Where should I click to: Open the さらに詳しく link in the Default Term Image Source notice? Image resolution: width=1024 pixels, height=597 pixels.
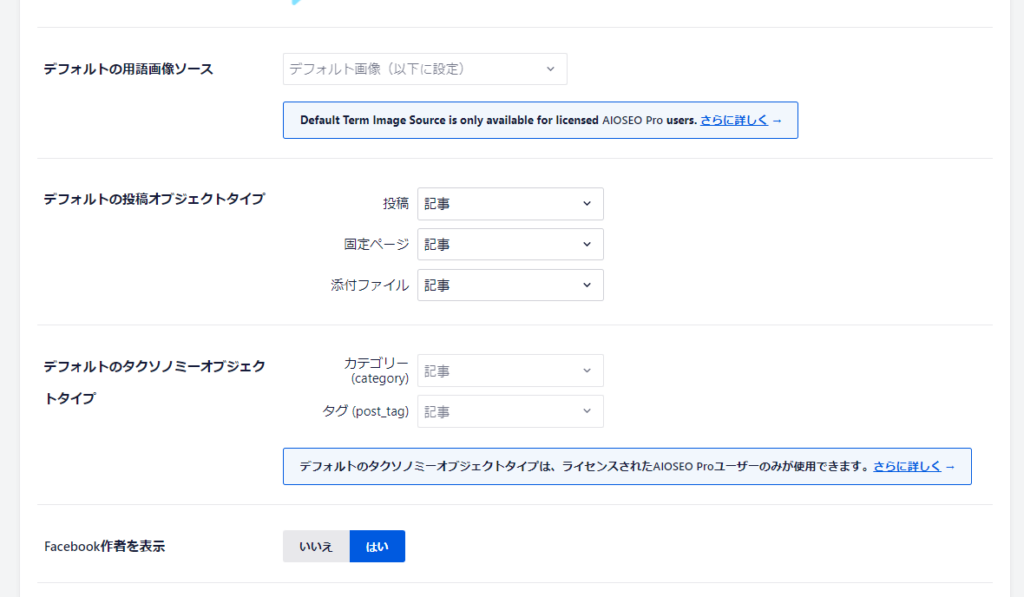(734, 120)
